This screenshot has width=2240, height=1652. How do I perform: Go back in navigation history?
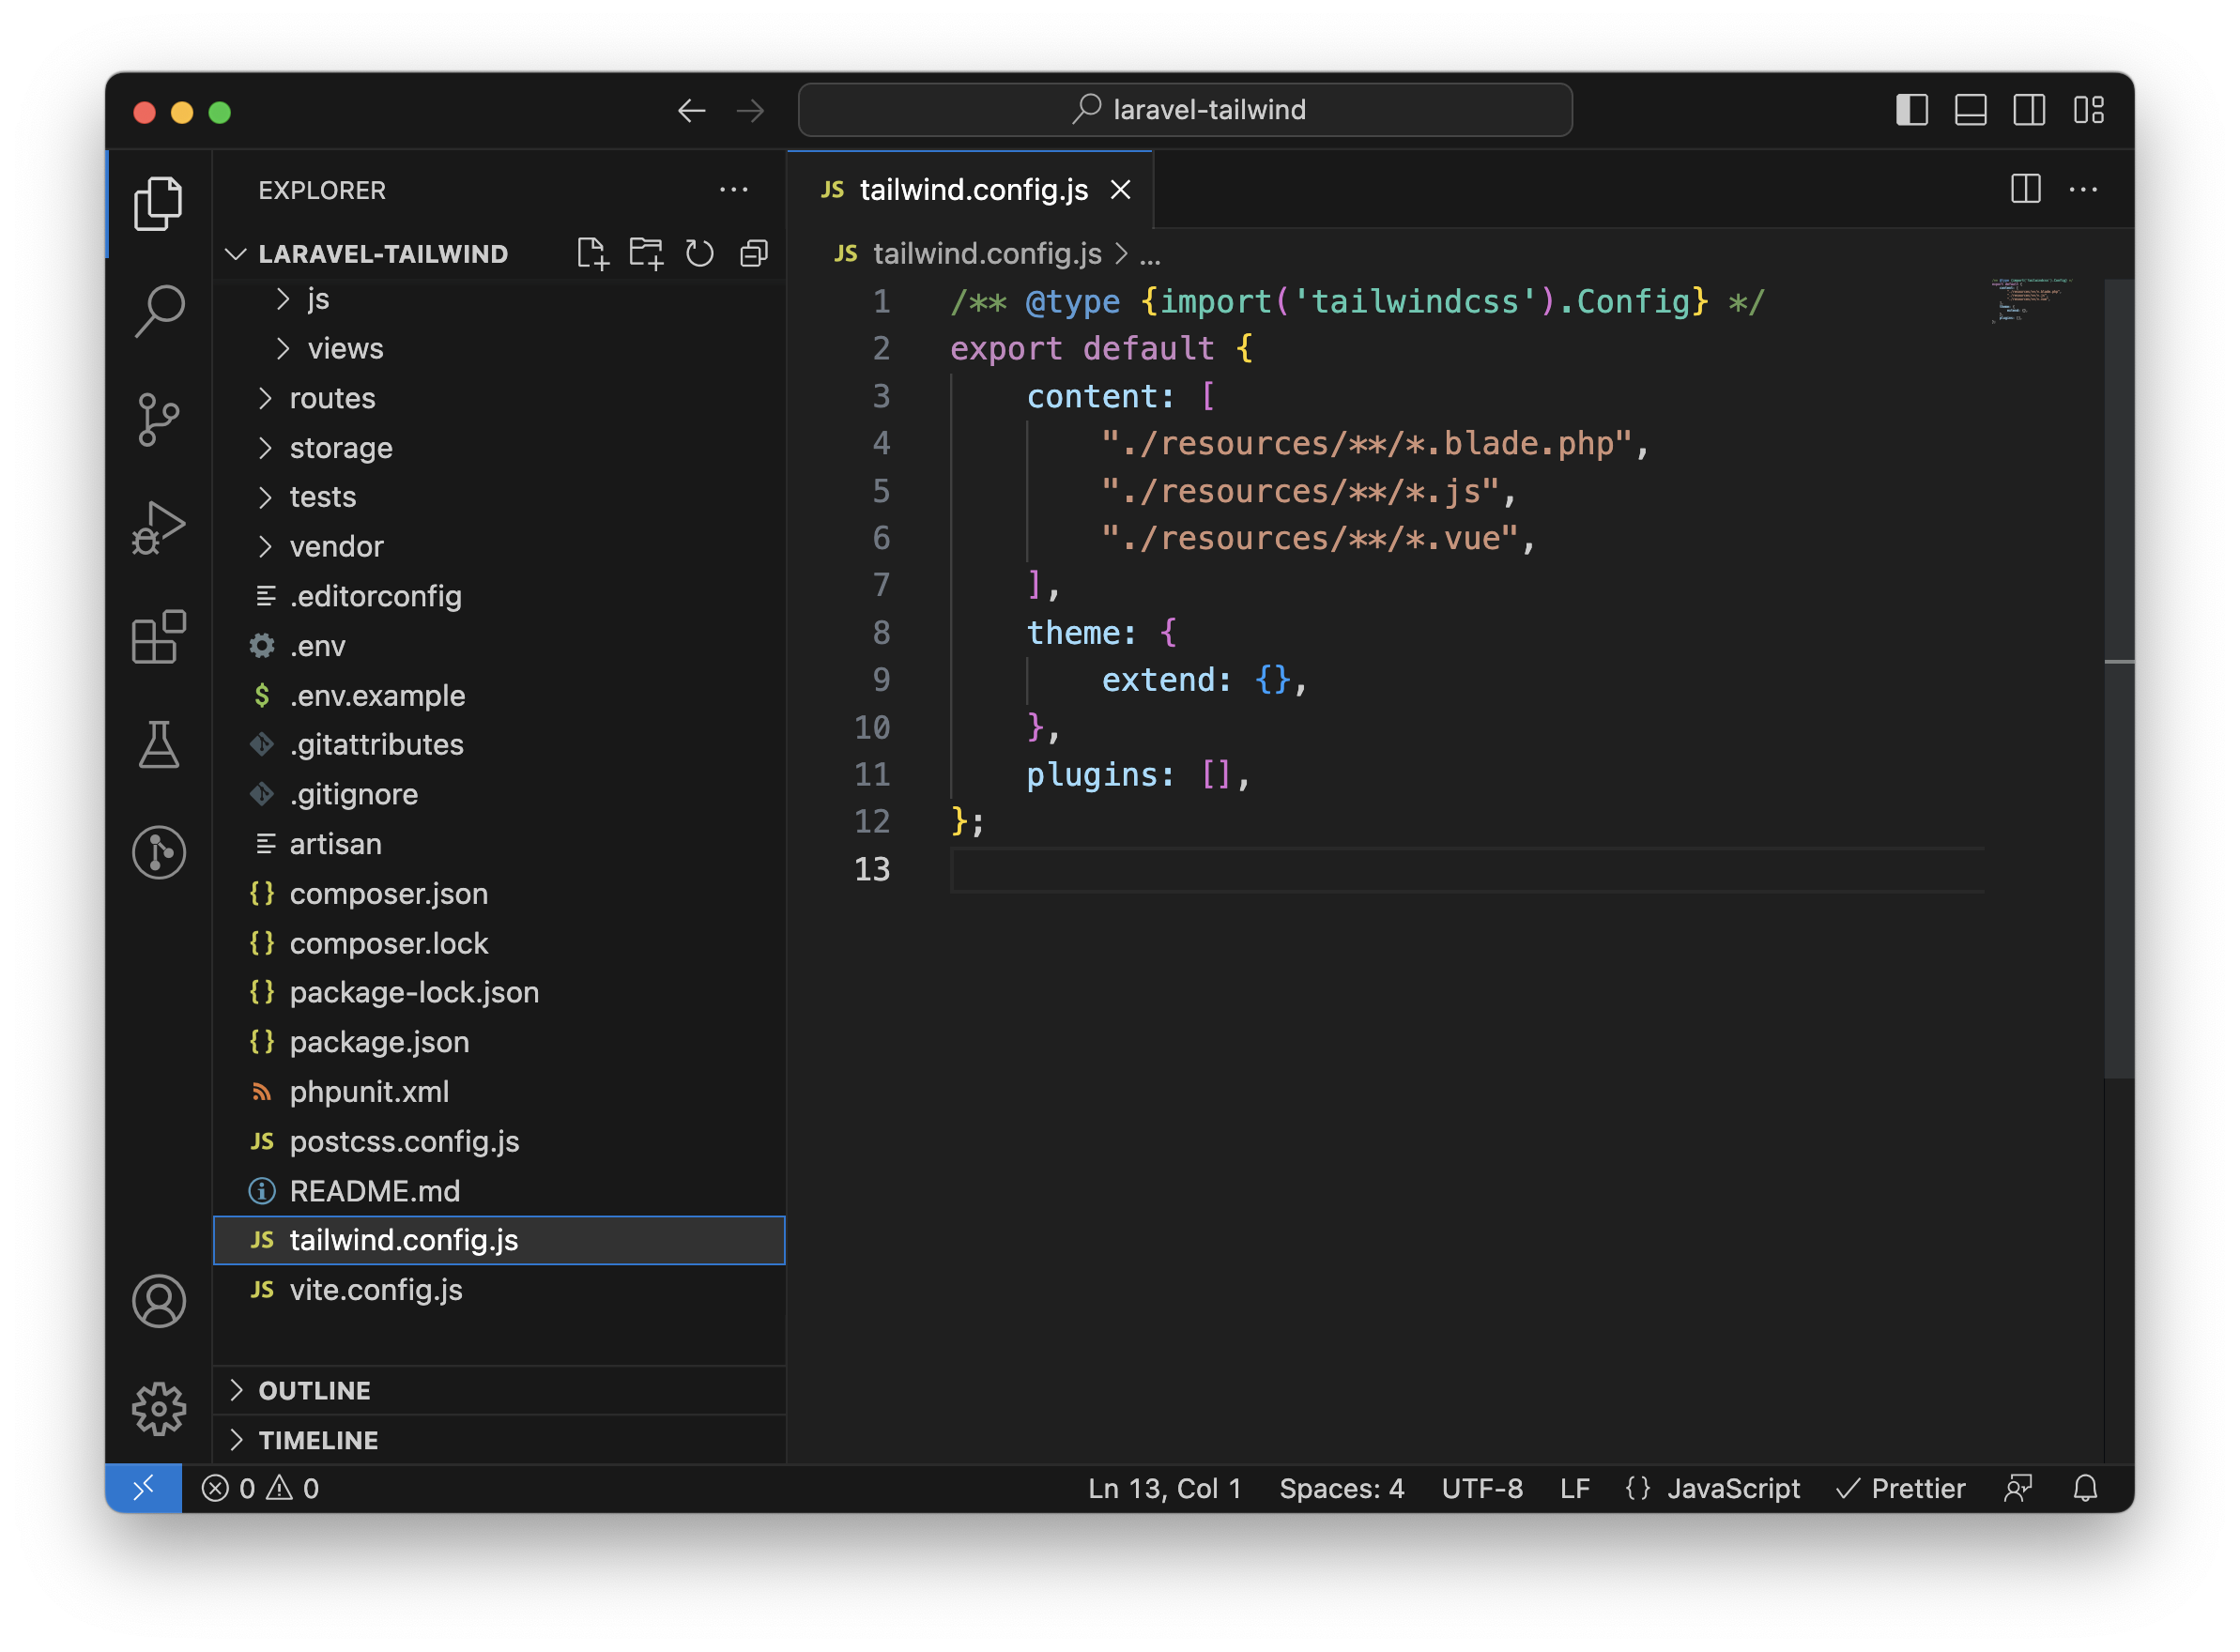click(692, 110)
